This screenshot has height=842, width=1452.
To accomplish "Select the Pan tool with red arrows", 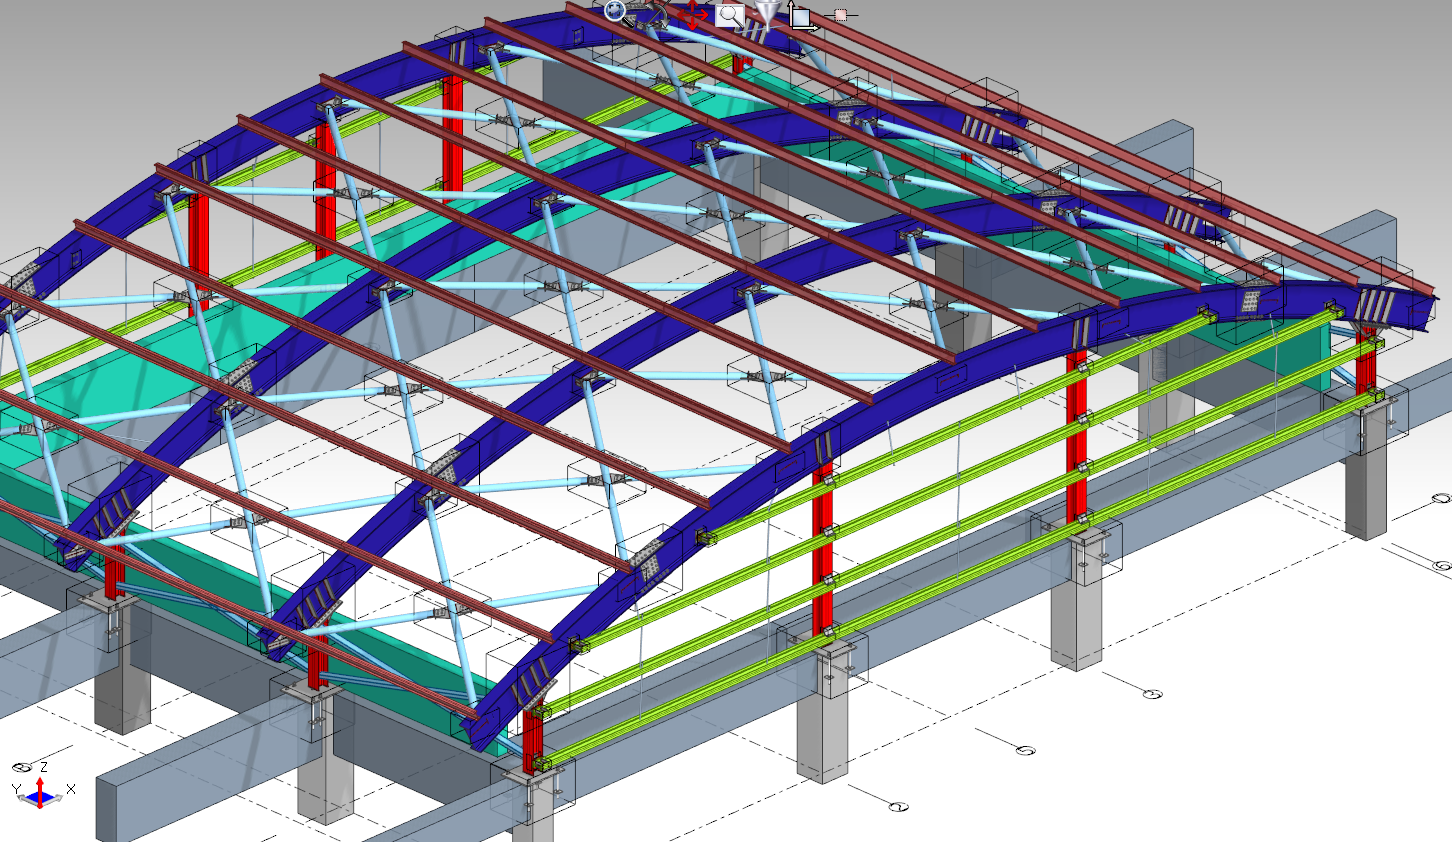I will tap(693, 14).
